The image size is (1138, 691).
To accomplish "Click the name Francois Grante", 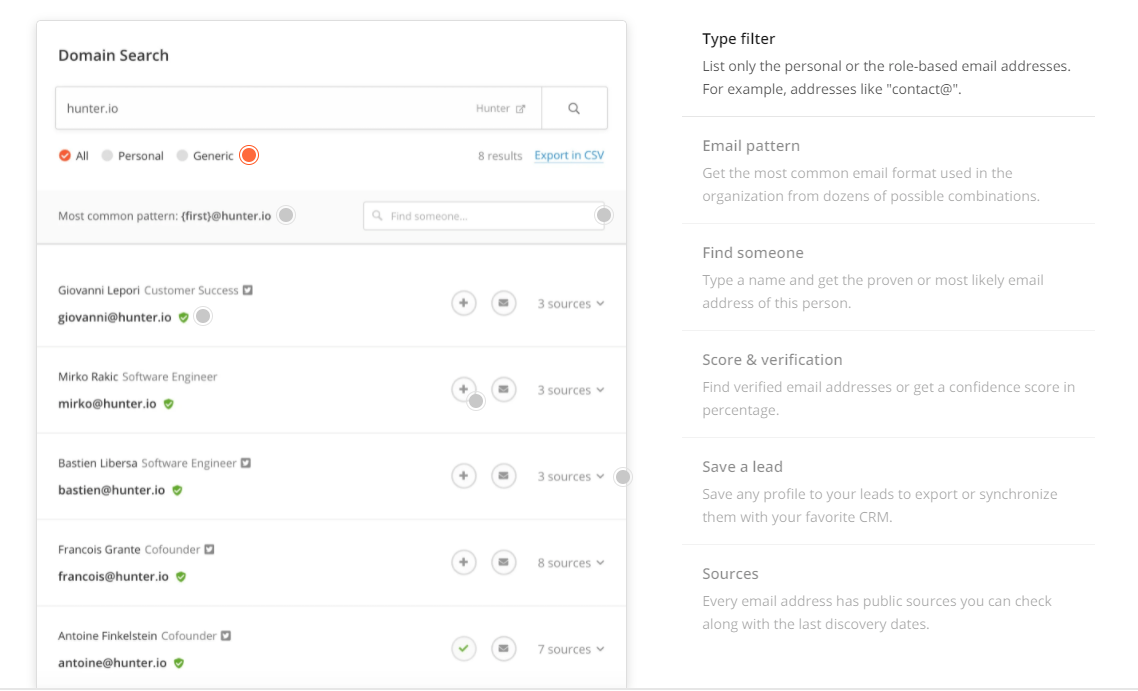I will click(99, 549).
